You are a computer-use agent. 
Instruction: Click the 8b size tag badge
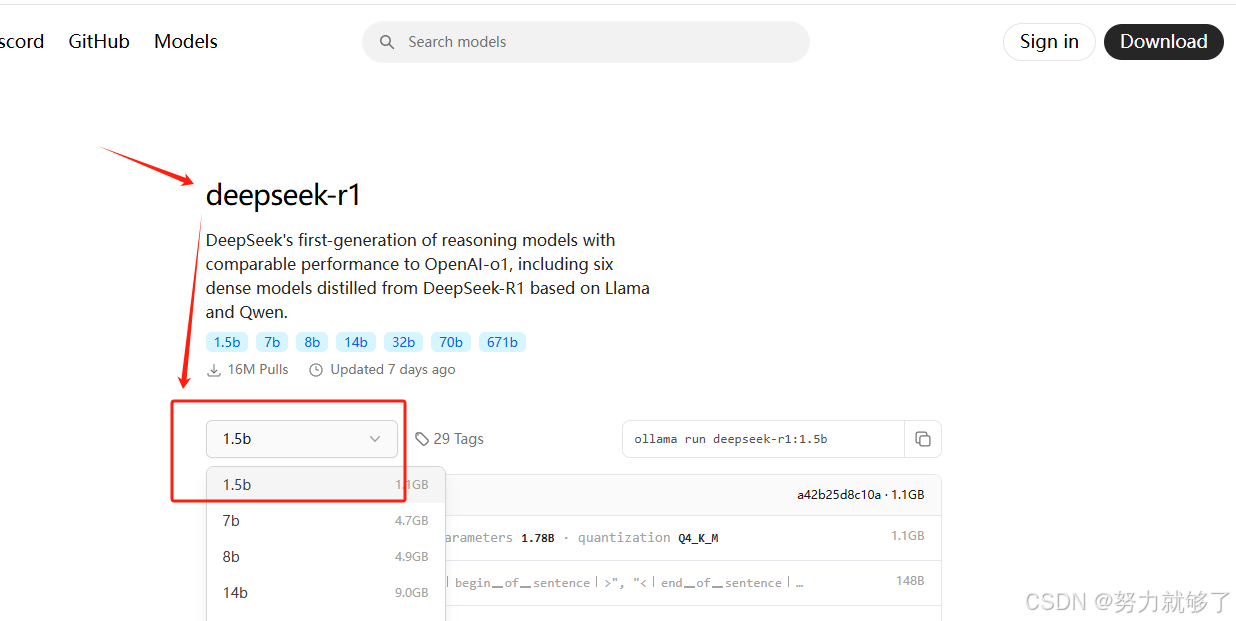pyautogui.click(x=312, y=342)
